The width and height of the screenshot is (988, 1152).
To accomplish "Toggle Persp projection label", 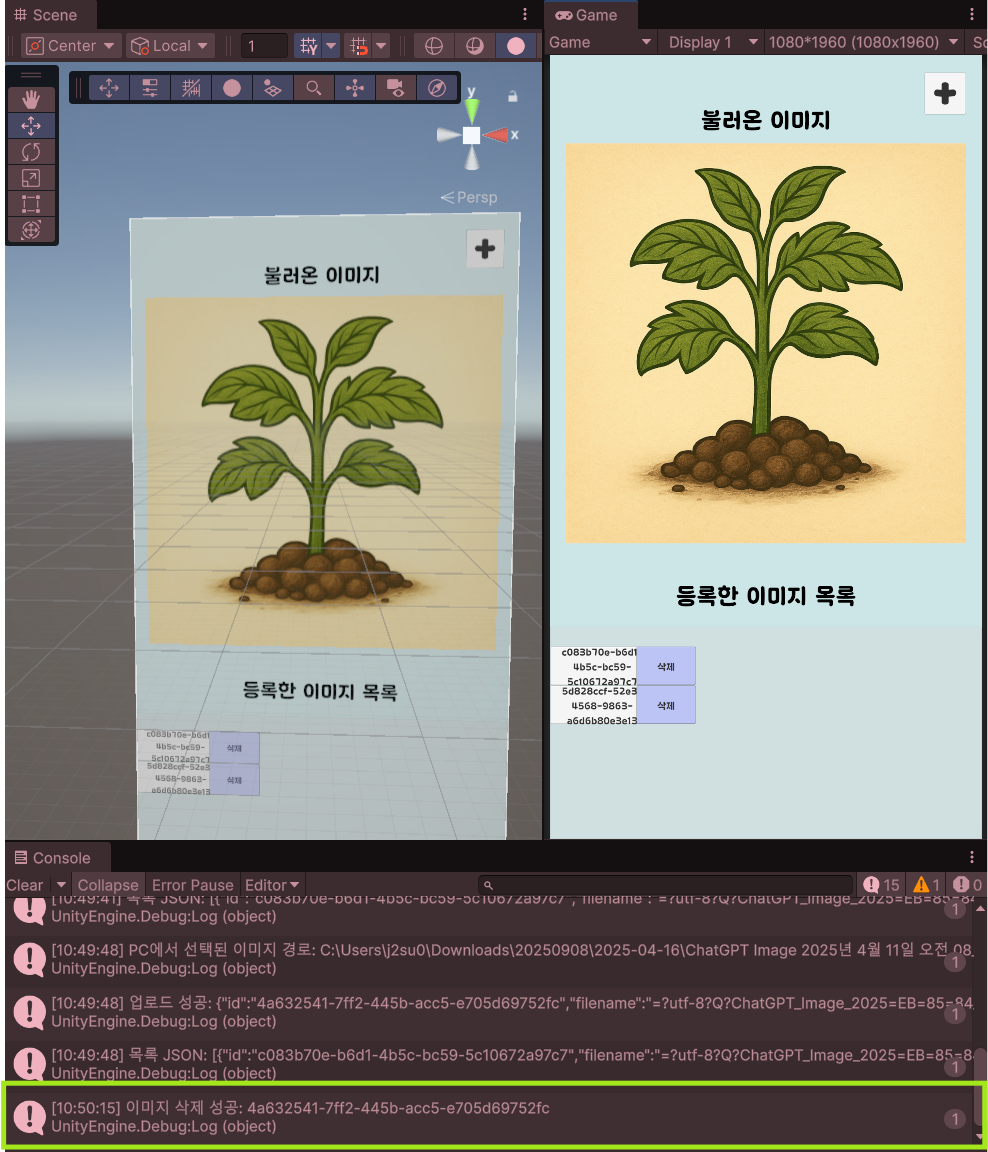I will [469, 198].
